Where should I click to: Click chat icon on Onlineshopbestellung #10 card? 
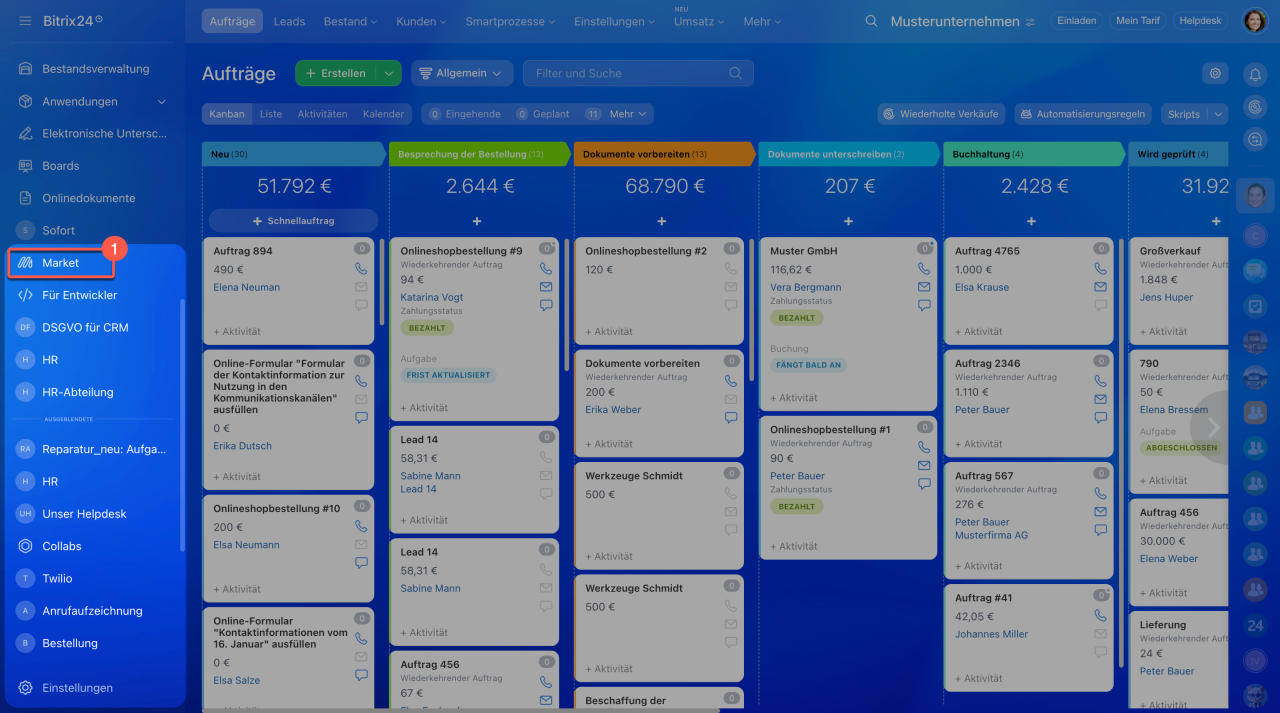(361, 563)
